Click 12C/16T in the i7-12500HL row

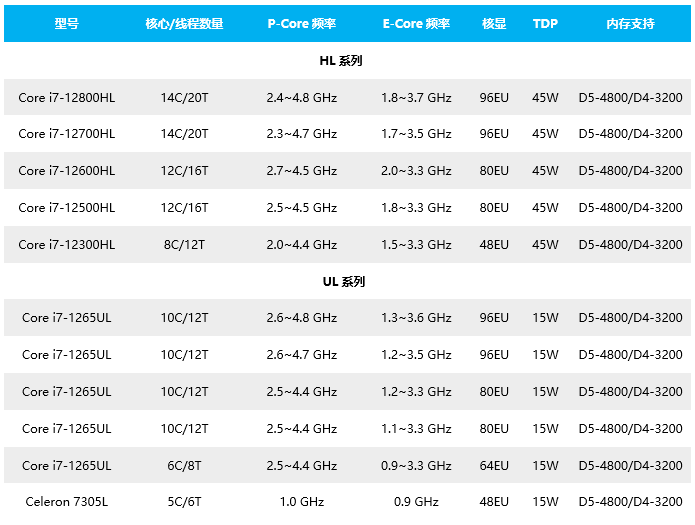[x=184, y=208]
